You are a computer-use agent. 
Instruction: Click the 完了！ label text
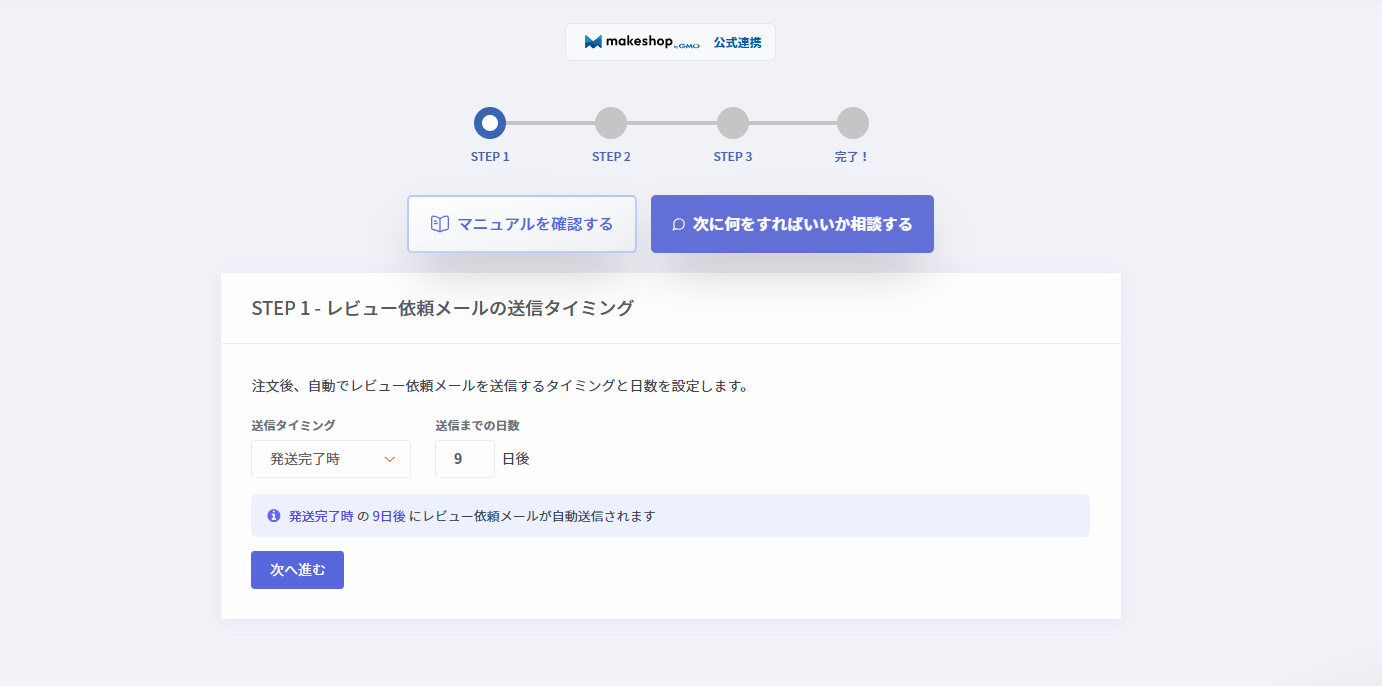(x=852, y=157)
